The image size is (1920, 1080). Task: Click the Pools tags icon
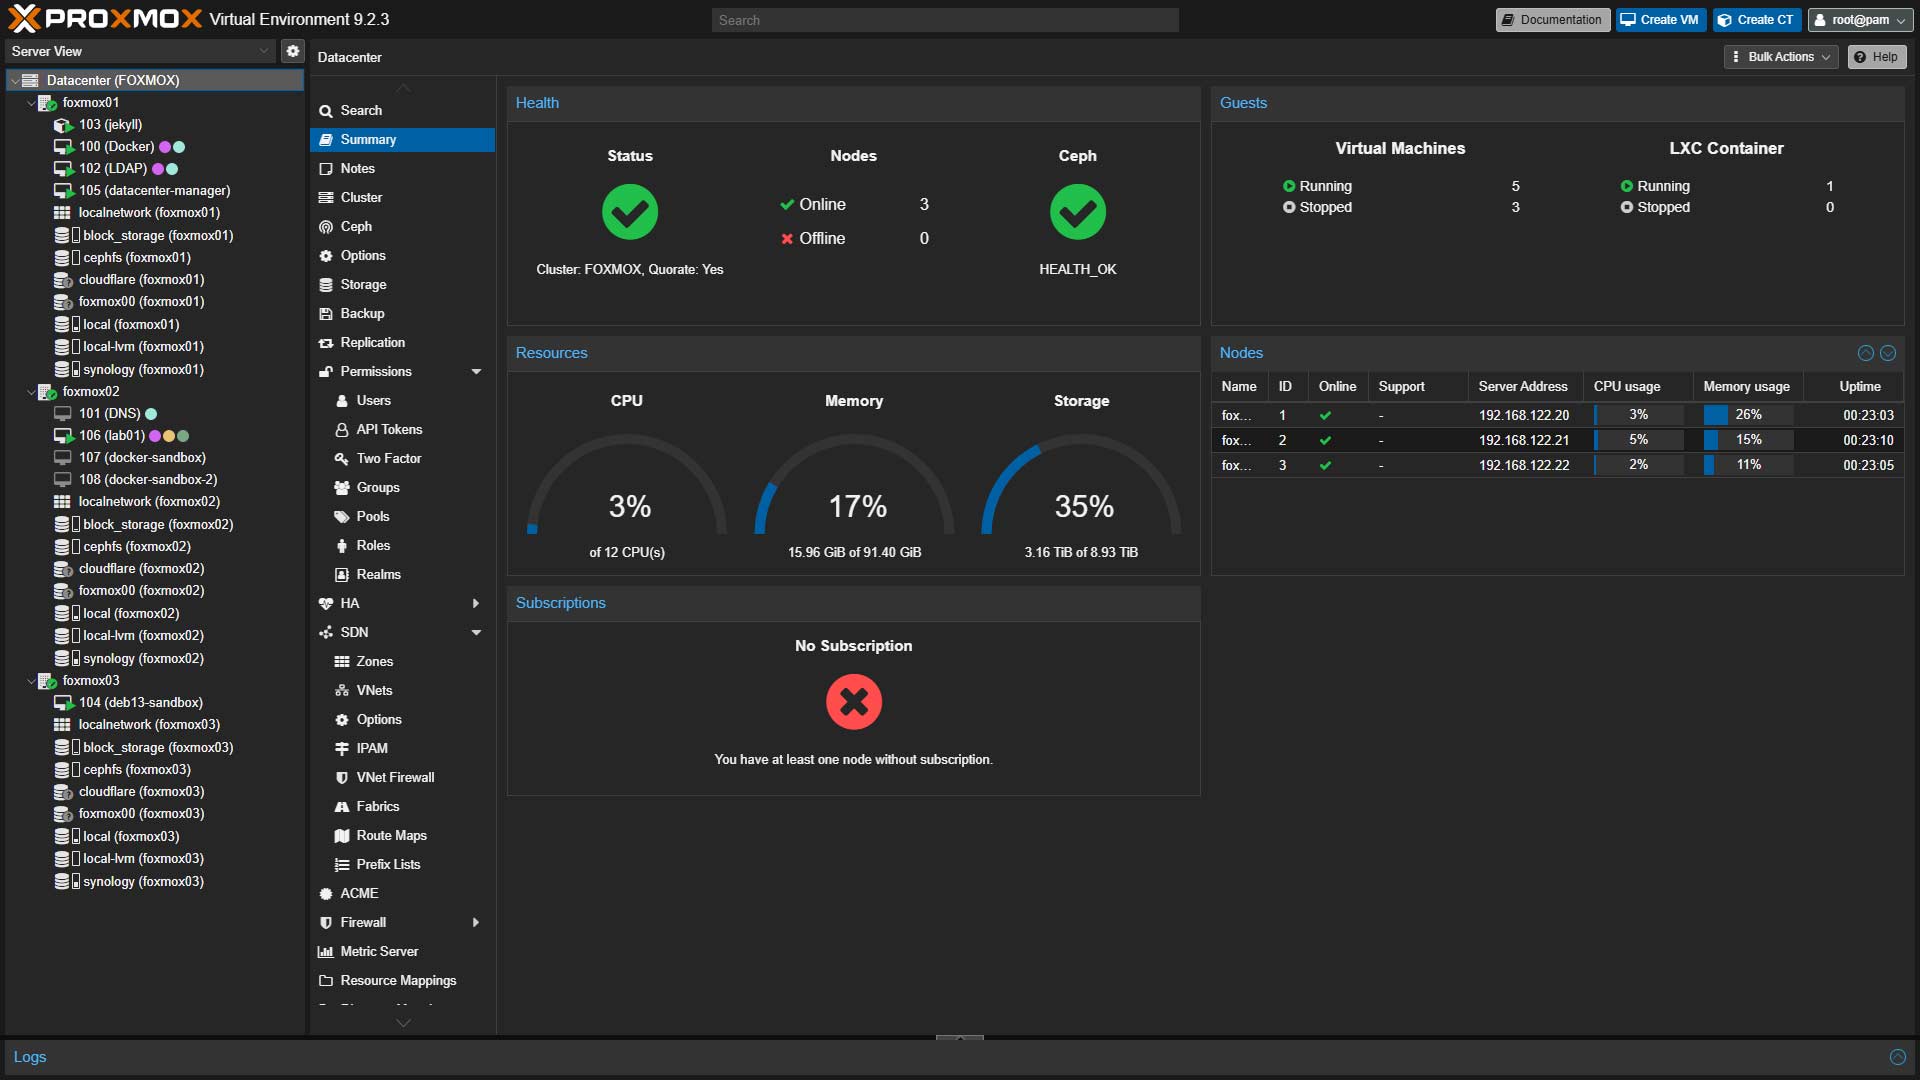click(342, 517)
